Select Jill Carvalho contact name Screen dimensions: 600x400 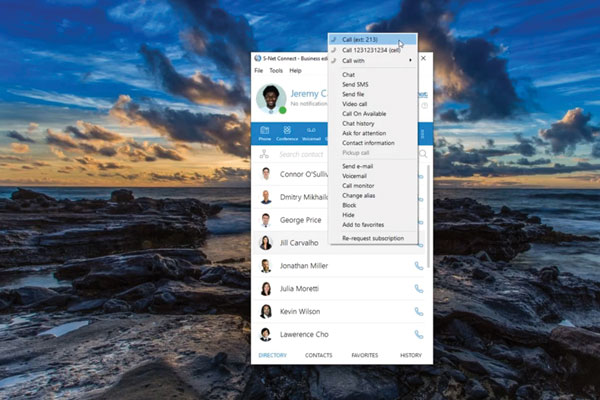point(299,243)
